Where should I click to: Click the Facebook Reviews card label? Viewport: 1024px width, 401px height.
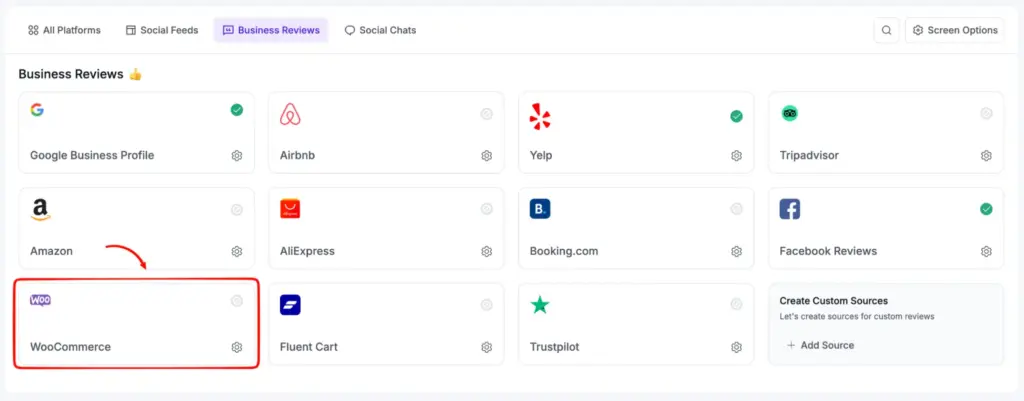[x=828, y=251]
